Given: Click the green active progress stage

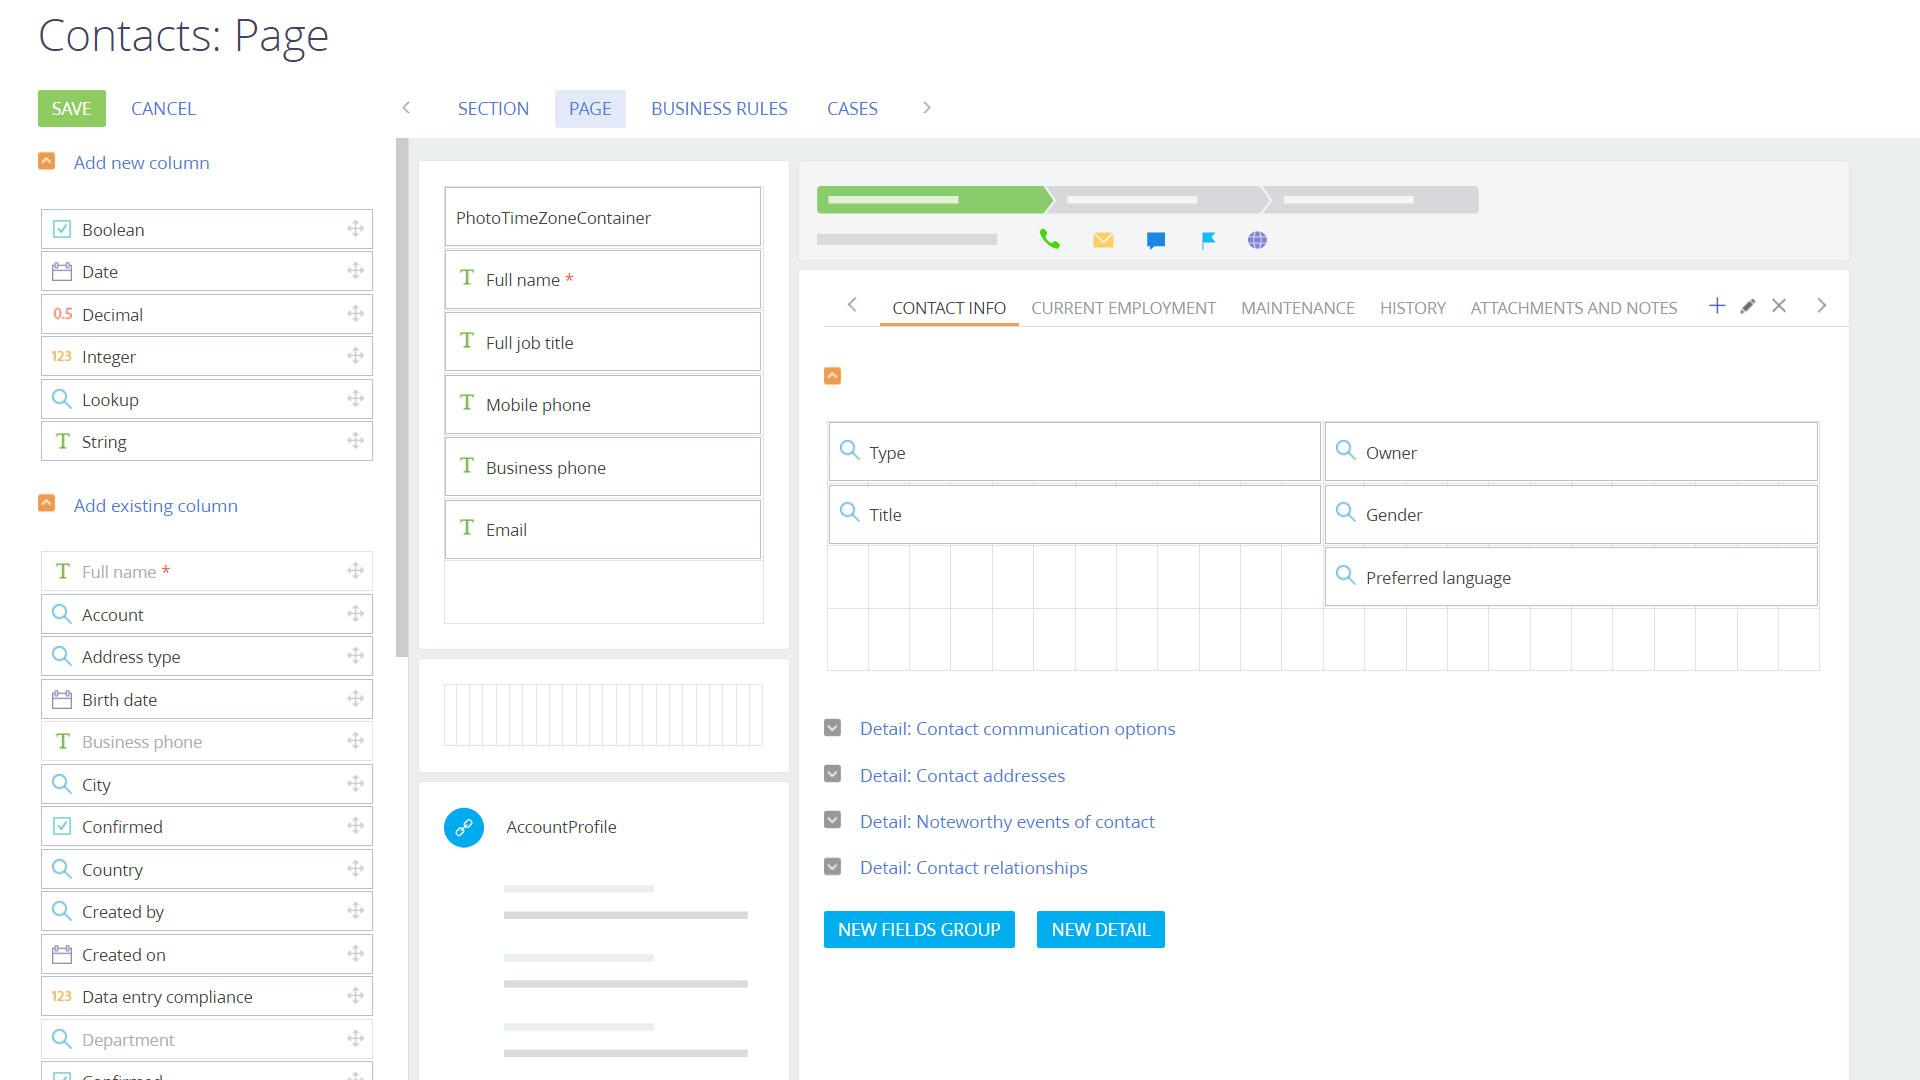Looking at the screenshot, I should 930,200.
